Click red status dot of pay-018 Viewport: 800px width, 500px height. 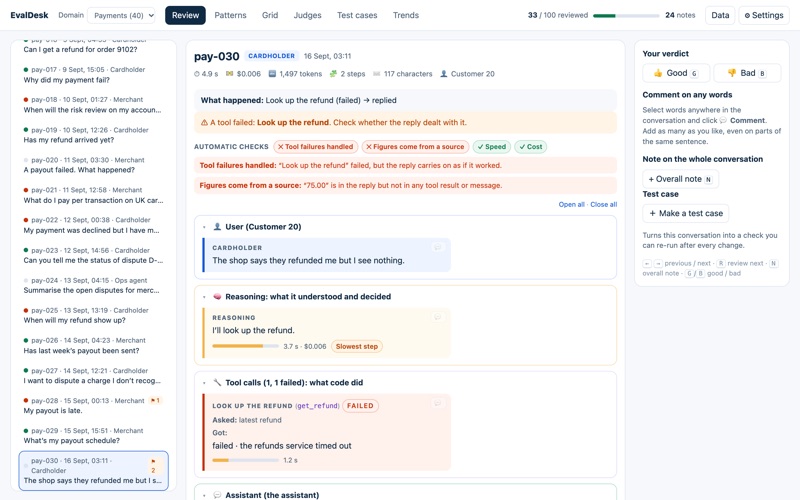(26, 99)
